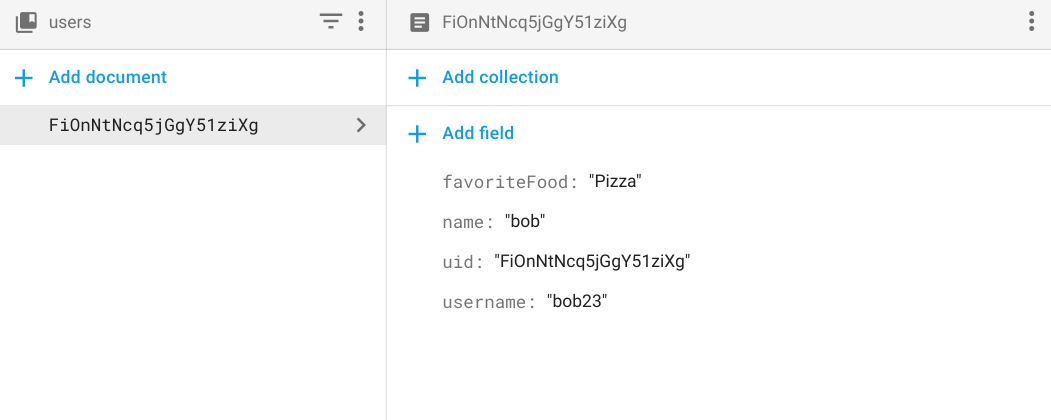Image resolution: width=1051 pixels, height=420 pixels.
Task: Expand document via right chevron arrow
Action: 361,126
